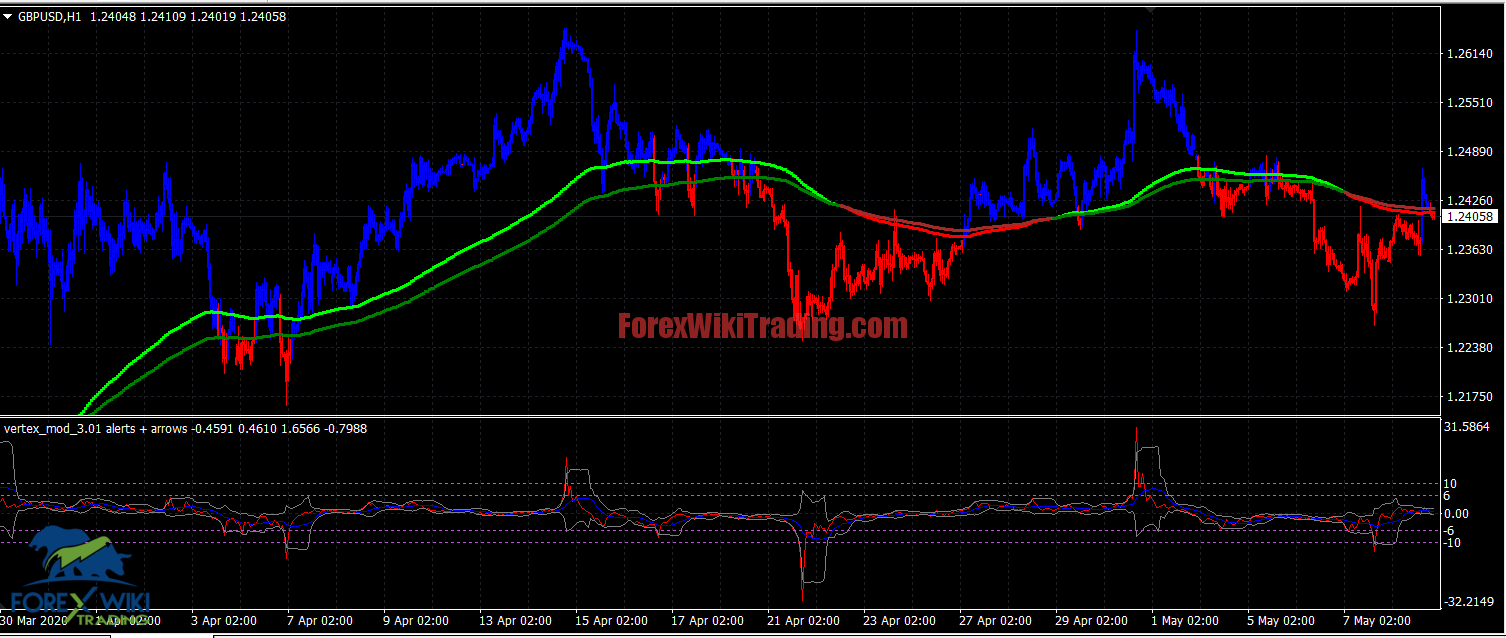Click the 30 Mar 2020 date label
The image size is (1506, 638).
(x=35, y=621)
